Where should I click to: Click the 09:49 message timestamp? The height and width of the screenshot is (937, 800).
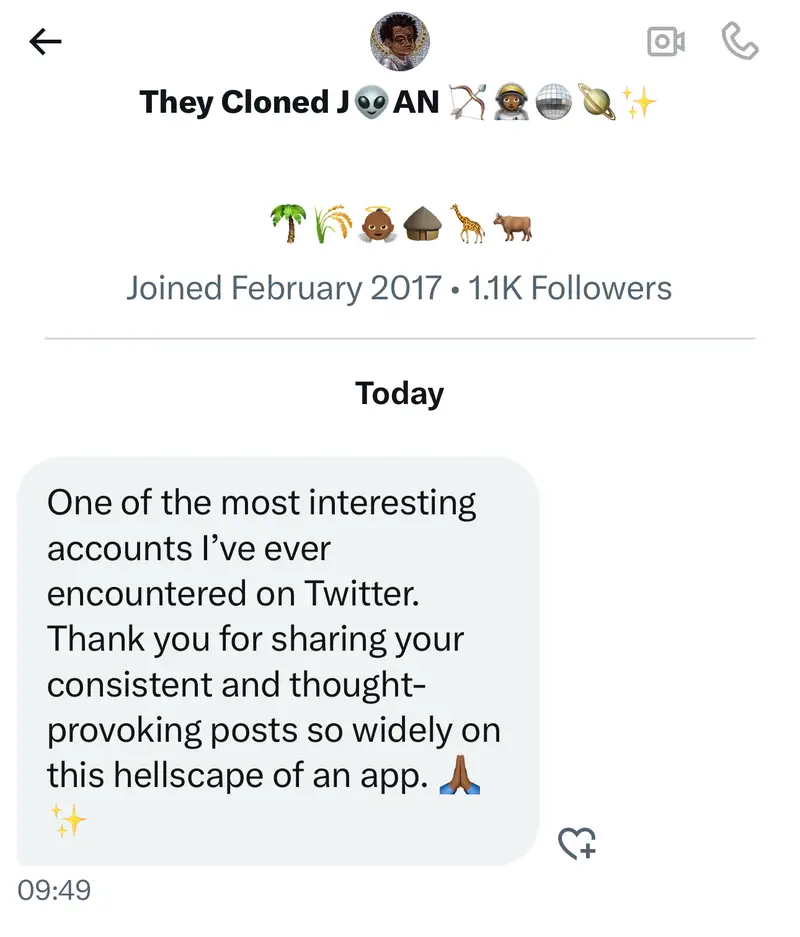tap(54, 890)
